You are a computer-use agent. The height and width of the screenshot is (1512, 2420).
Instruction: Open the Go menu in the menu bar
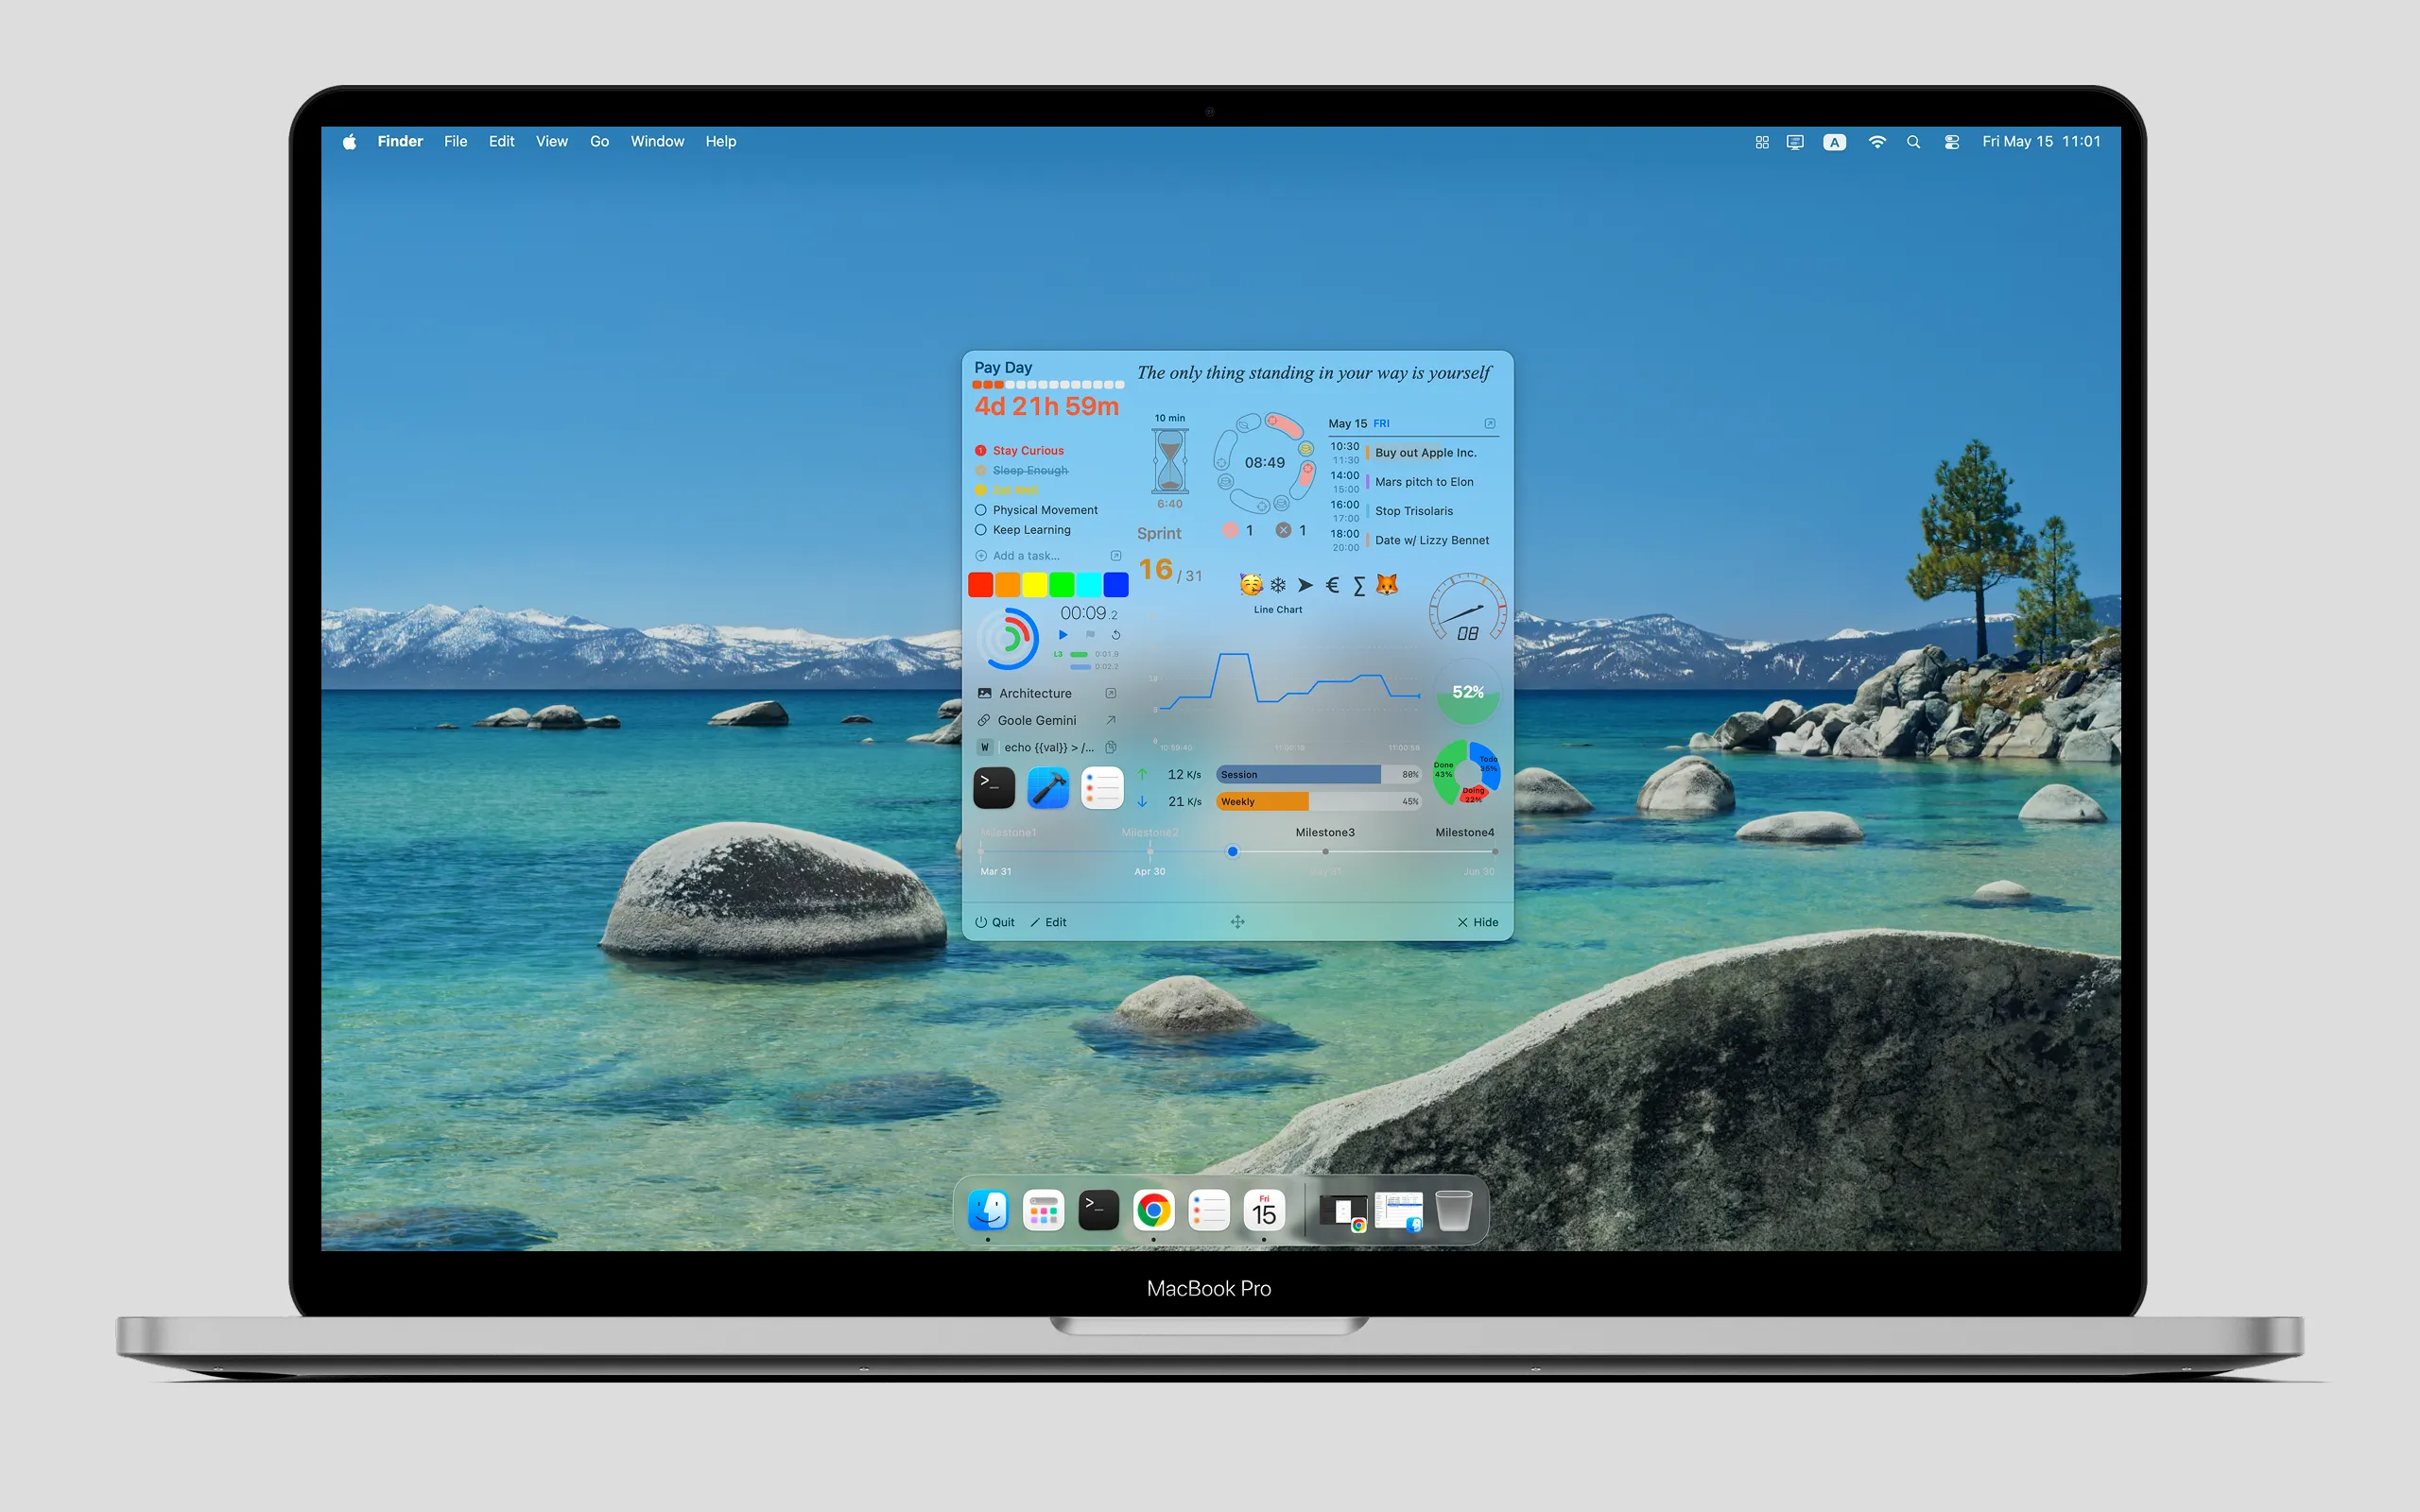tap(599, 142)
